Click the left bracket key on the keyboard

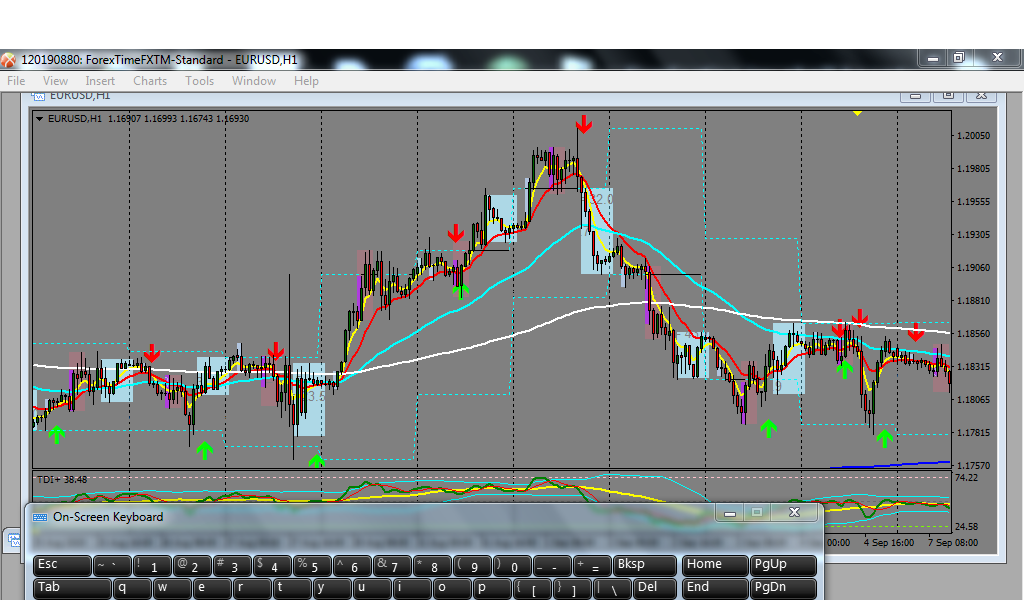[x=532, y=588]
